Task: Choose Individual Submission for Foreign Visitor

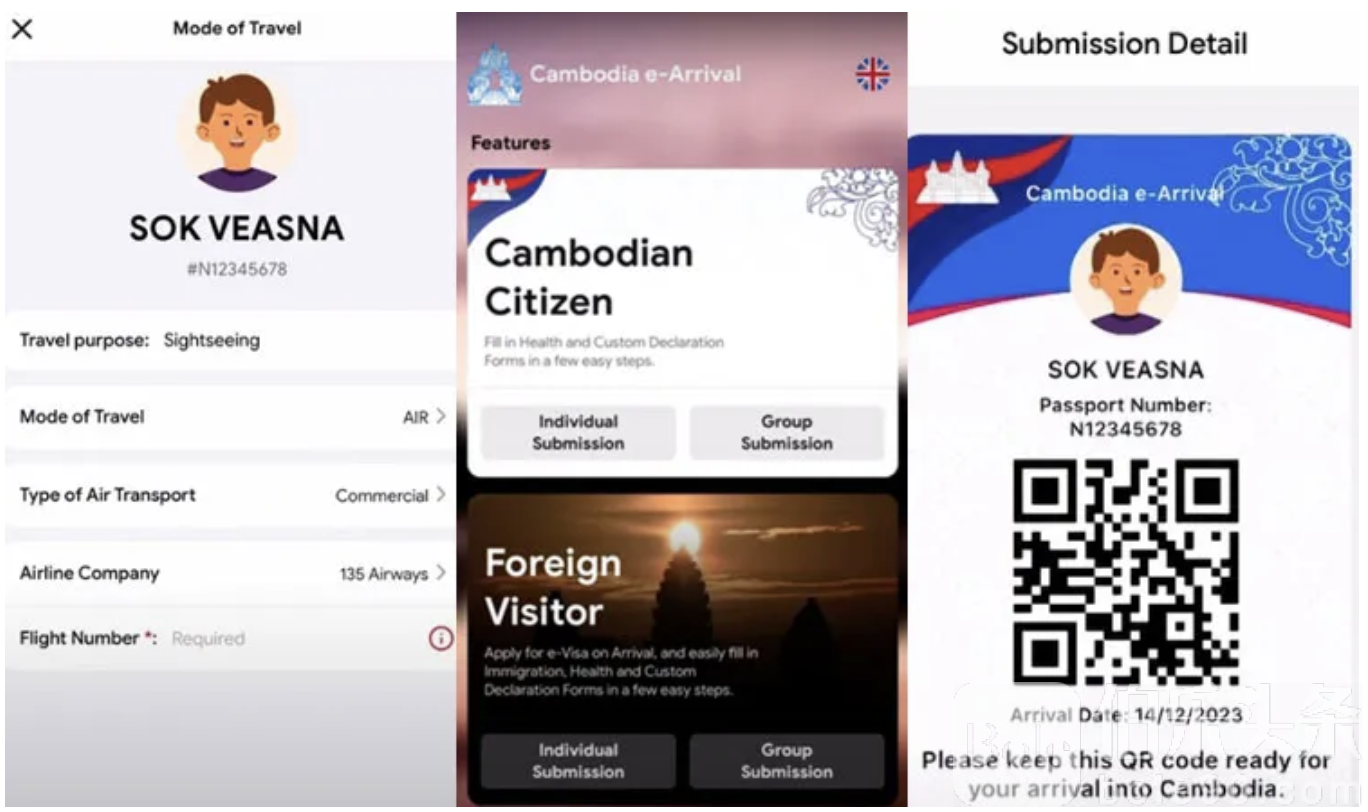Action: click(578, 761)
